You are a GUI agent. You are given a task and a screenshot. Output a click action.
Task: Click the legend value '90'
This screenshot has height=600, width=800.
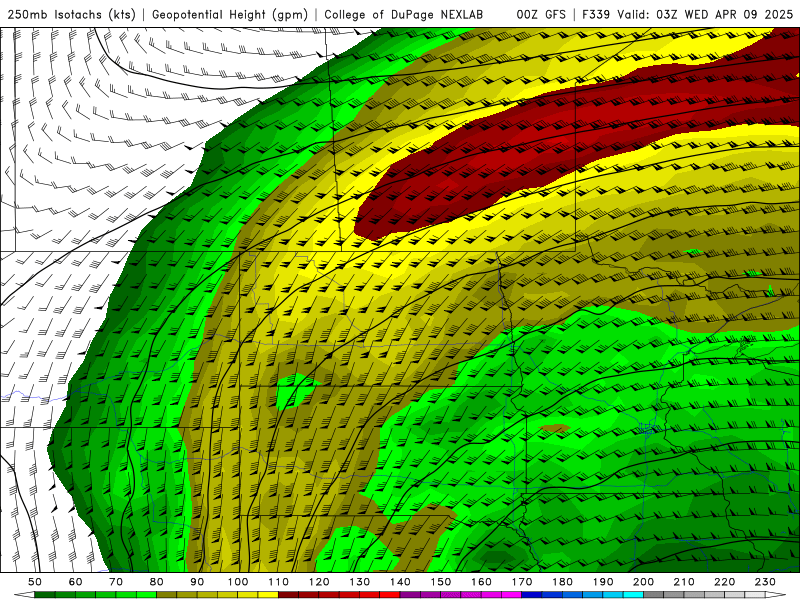[x=197, y=582]
